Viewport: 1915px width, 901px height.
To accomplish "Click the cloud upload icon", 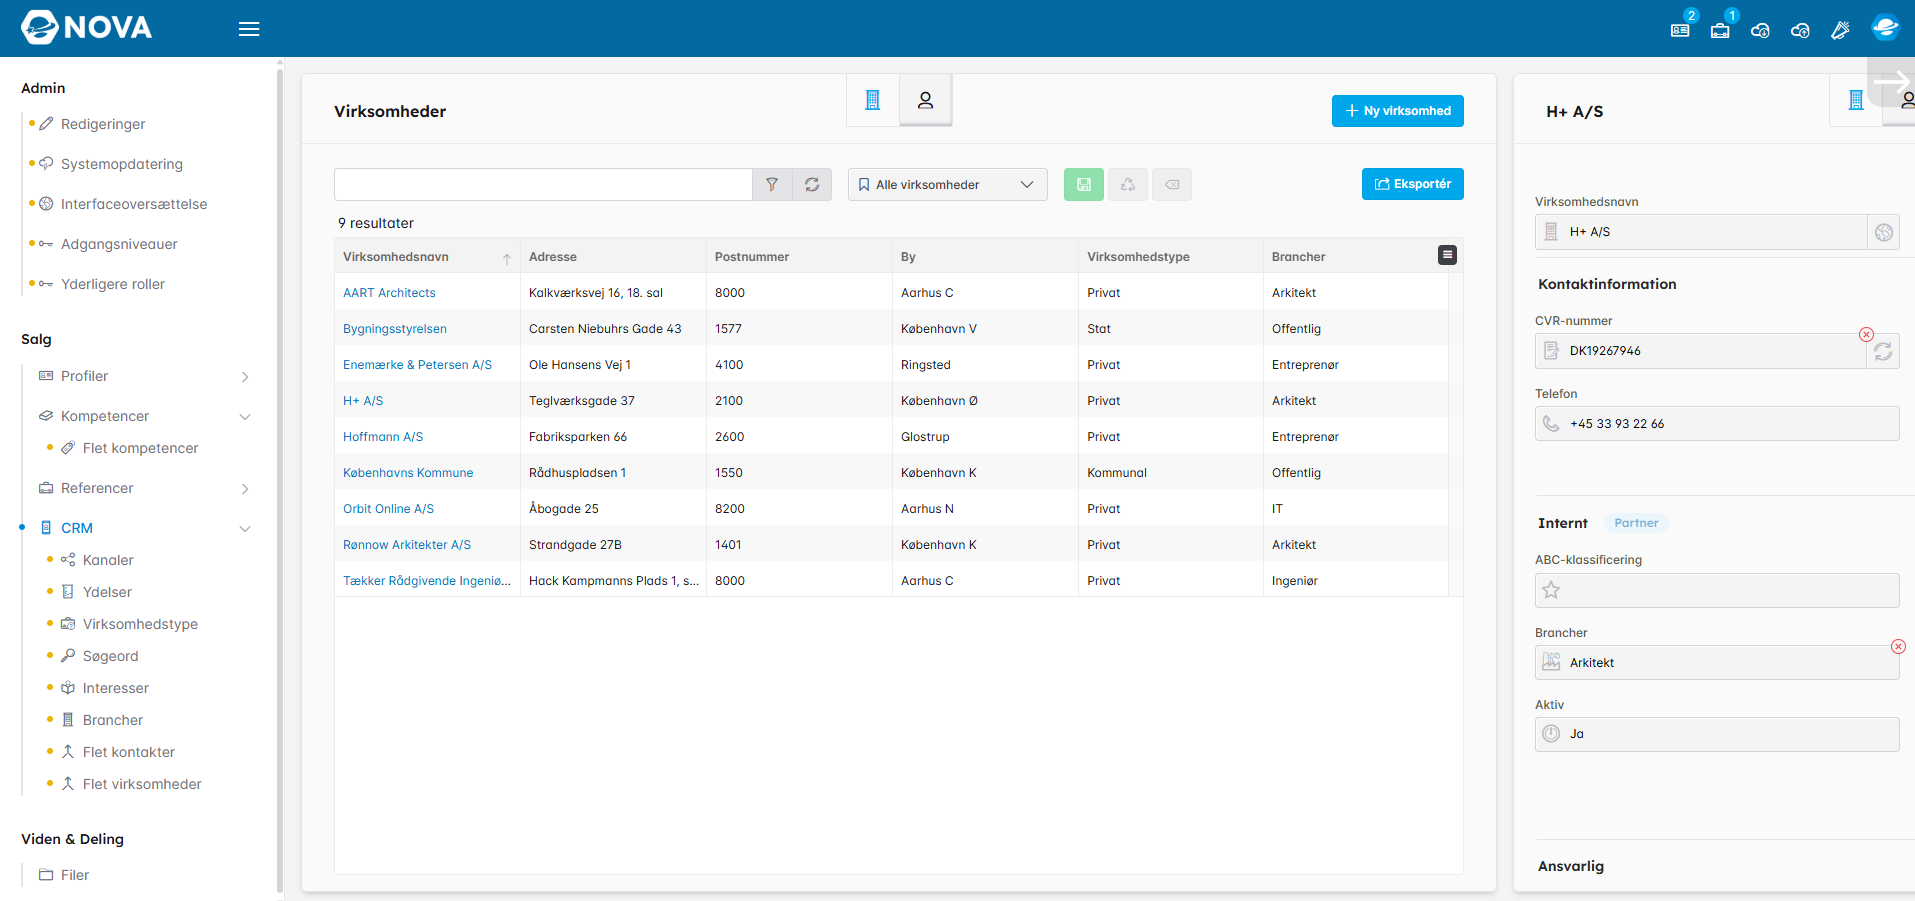I will 1800,30.
